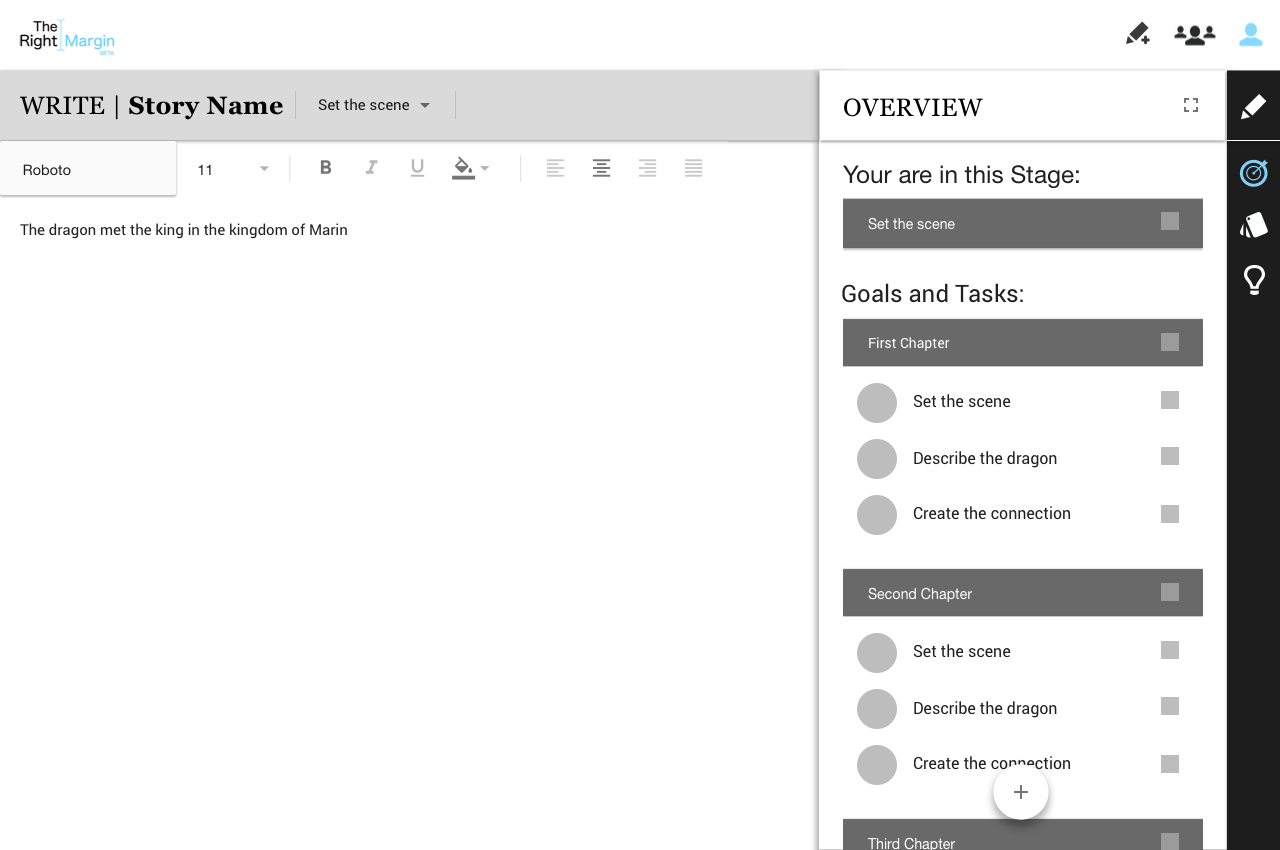Screen dimensions: 1280x850
Task: Open the Set the scene stage dropdown
Action: 374,105
